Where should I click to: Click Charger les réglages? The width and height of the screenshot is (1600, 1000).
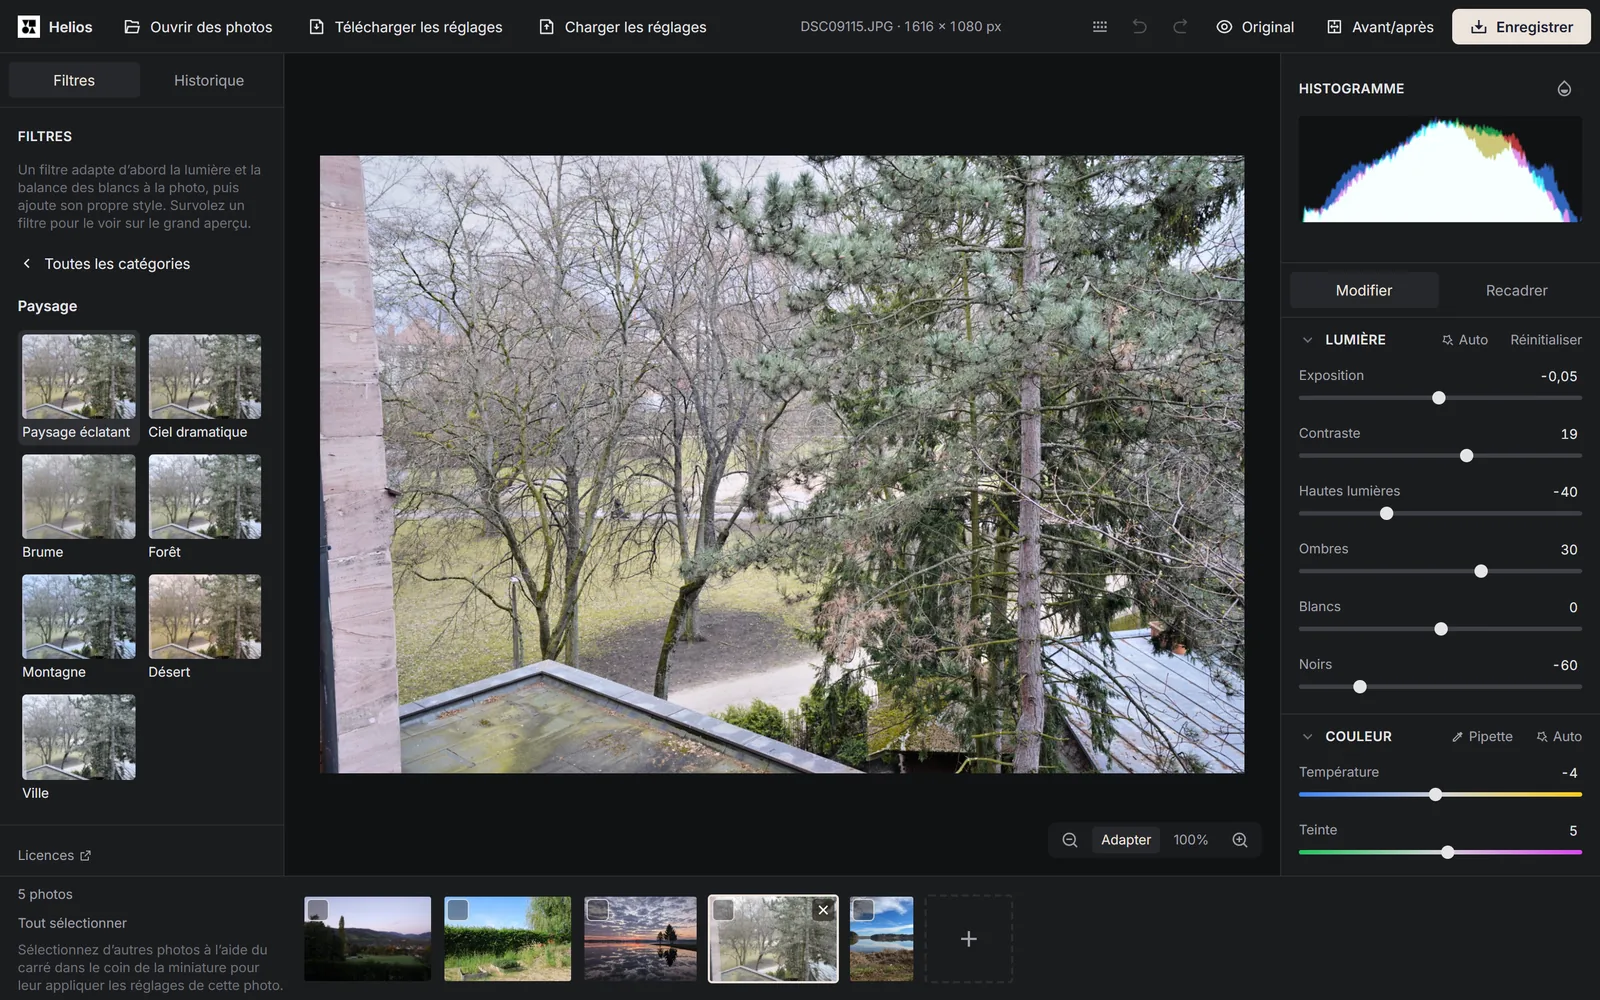pyautogui.click(x=622, y=27)
